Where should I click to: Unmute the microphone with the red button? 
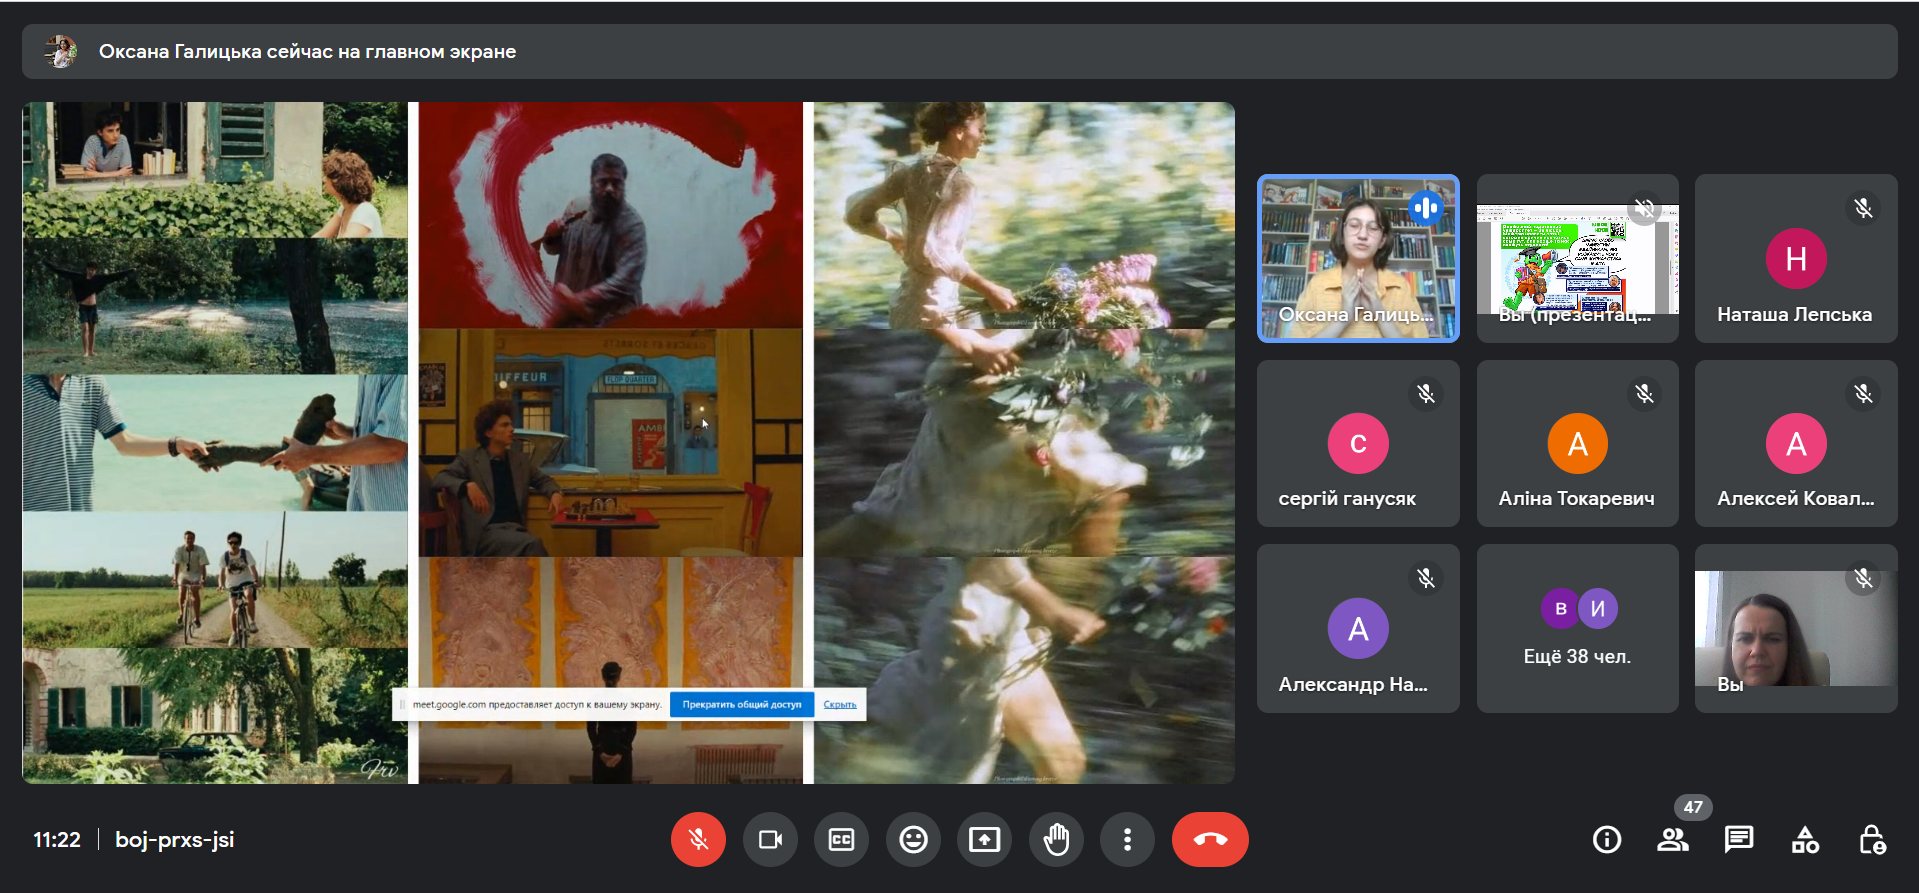[x=698, y=839]
